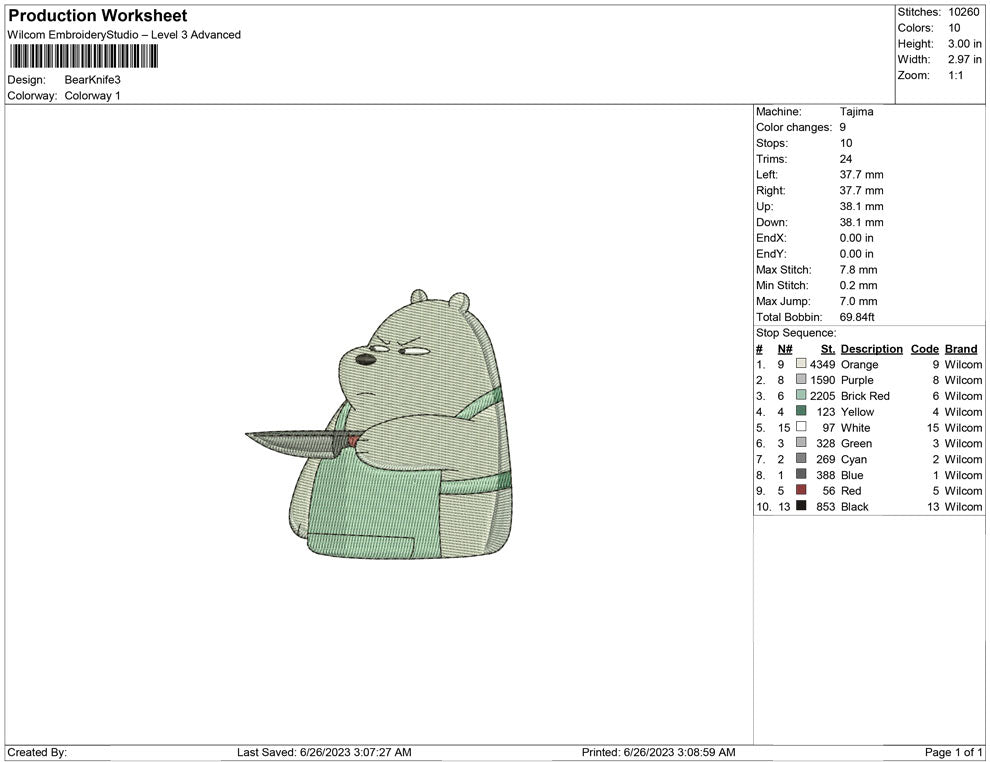Image resolution: width=990 pixels, height=762 pixels.
Task: Click the Black thread color swatch
Action: point(801,506)
